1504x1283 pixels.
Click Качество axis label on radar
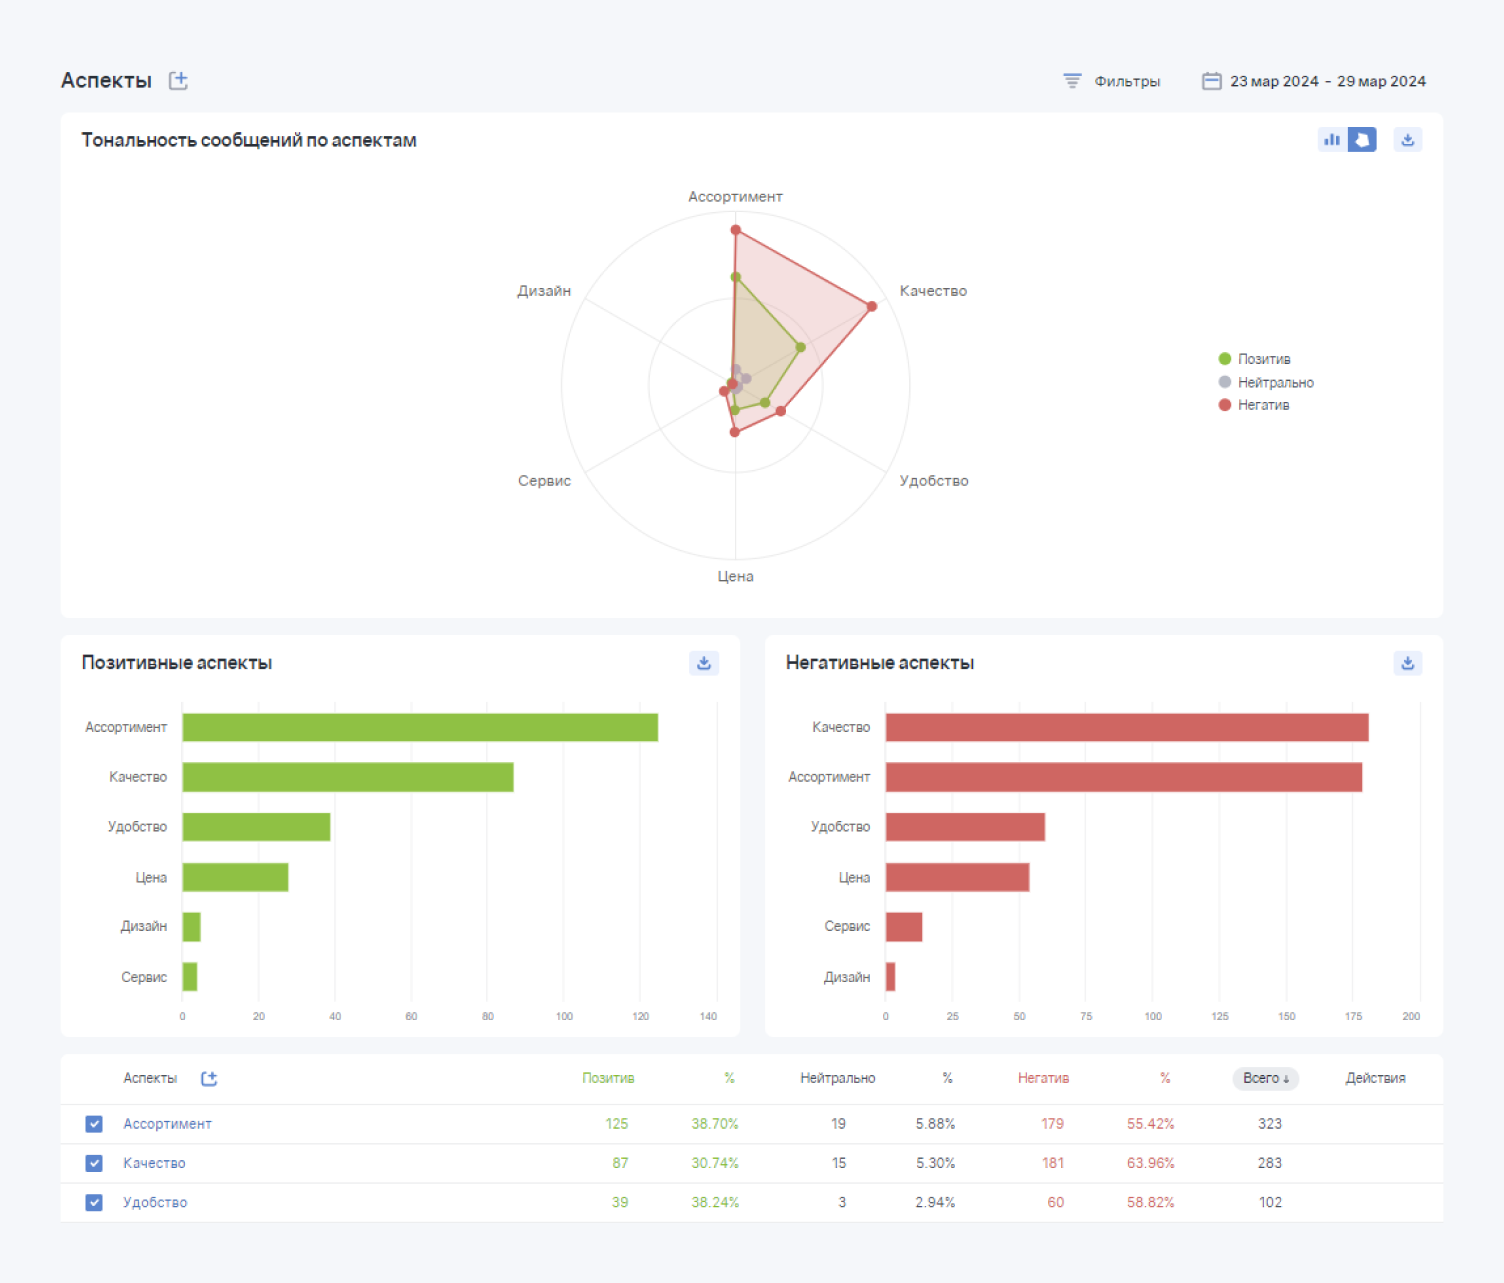933,291
